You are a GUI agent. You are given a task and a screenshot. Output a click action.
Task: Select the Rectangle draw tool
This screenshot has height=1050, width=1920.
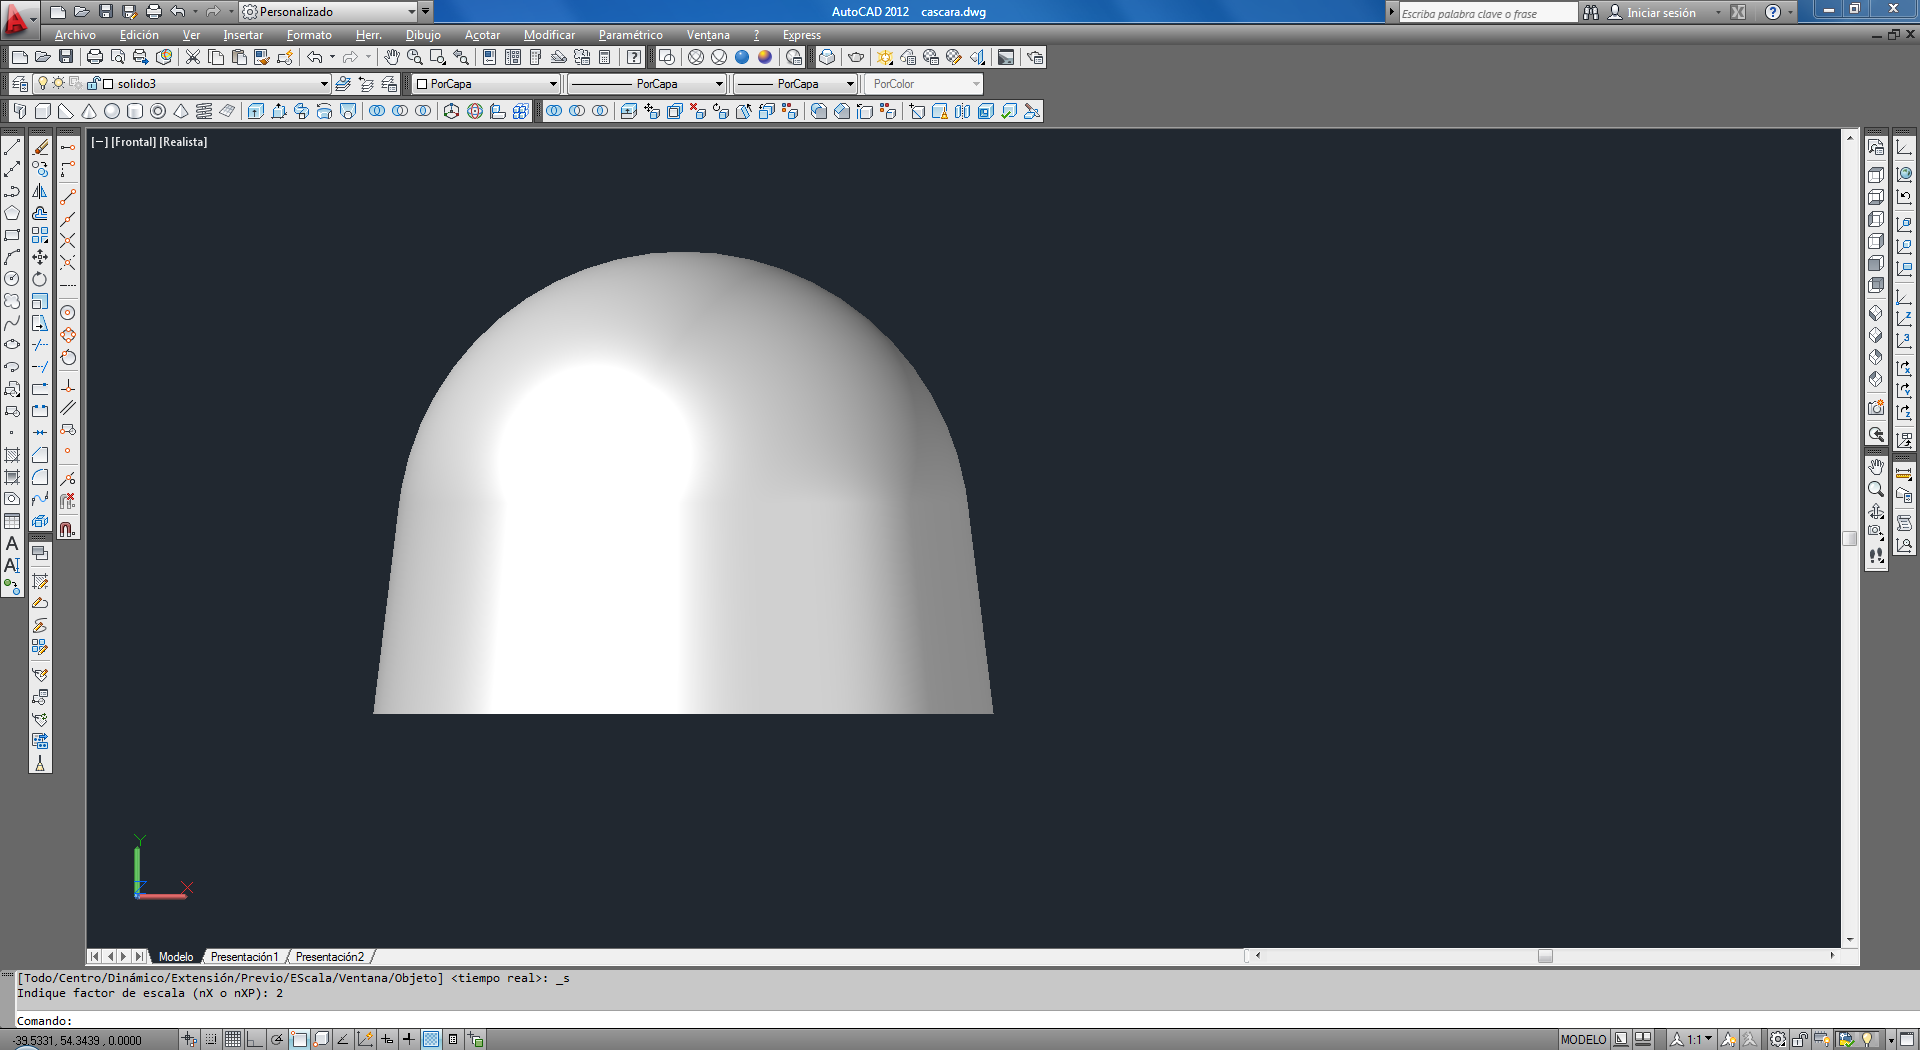tap(12, 235)
